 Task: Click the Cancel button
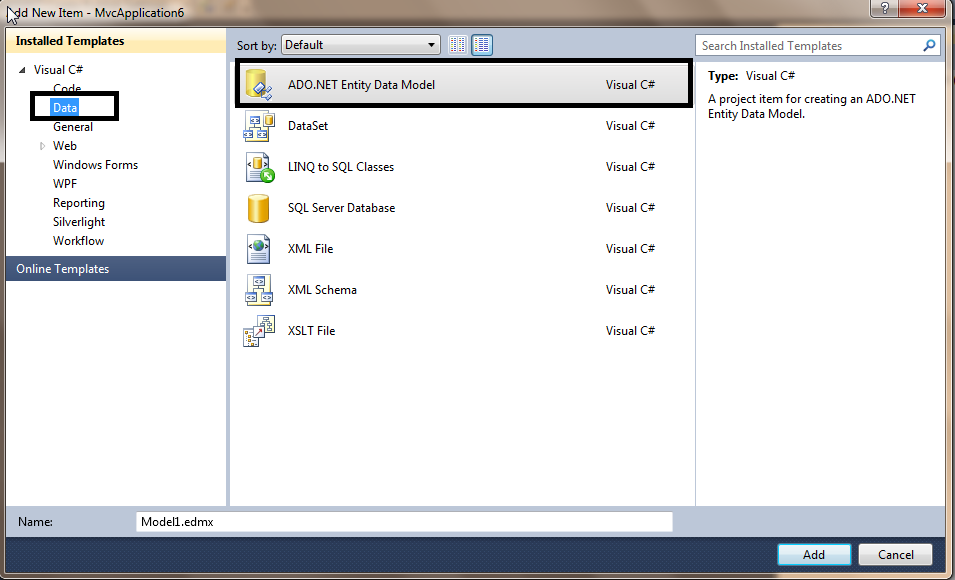[x=895, y=554]
